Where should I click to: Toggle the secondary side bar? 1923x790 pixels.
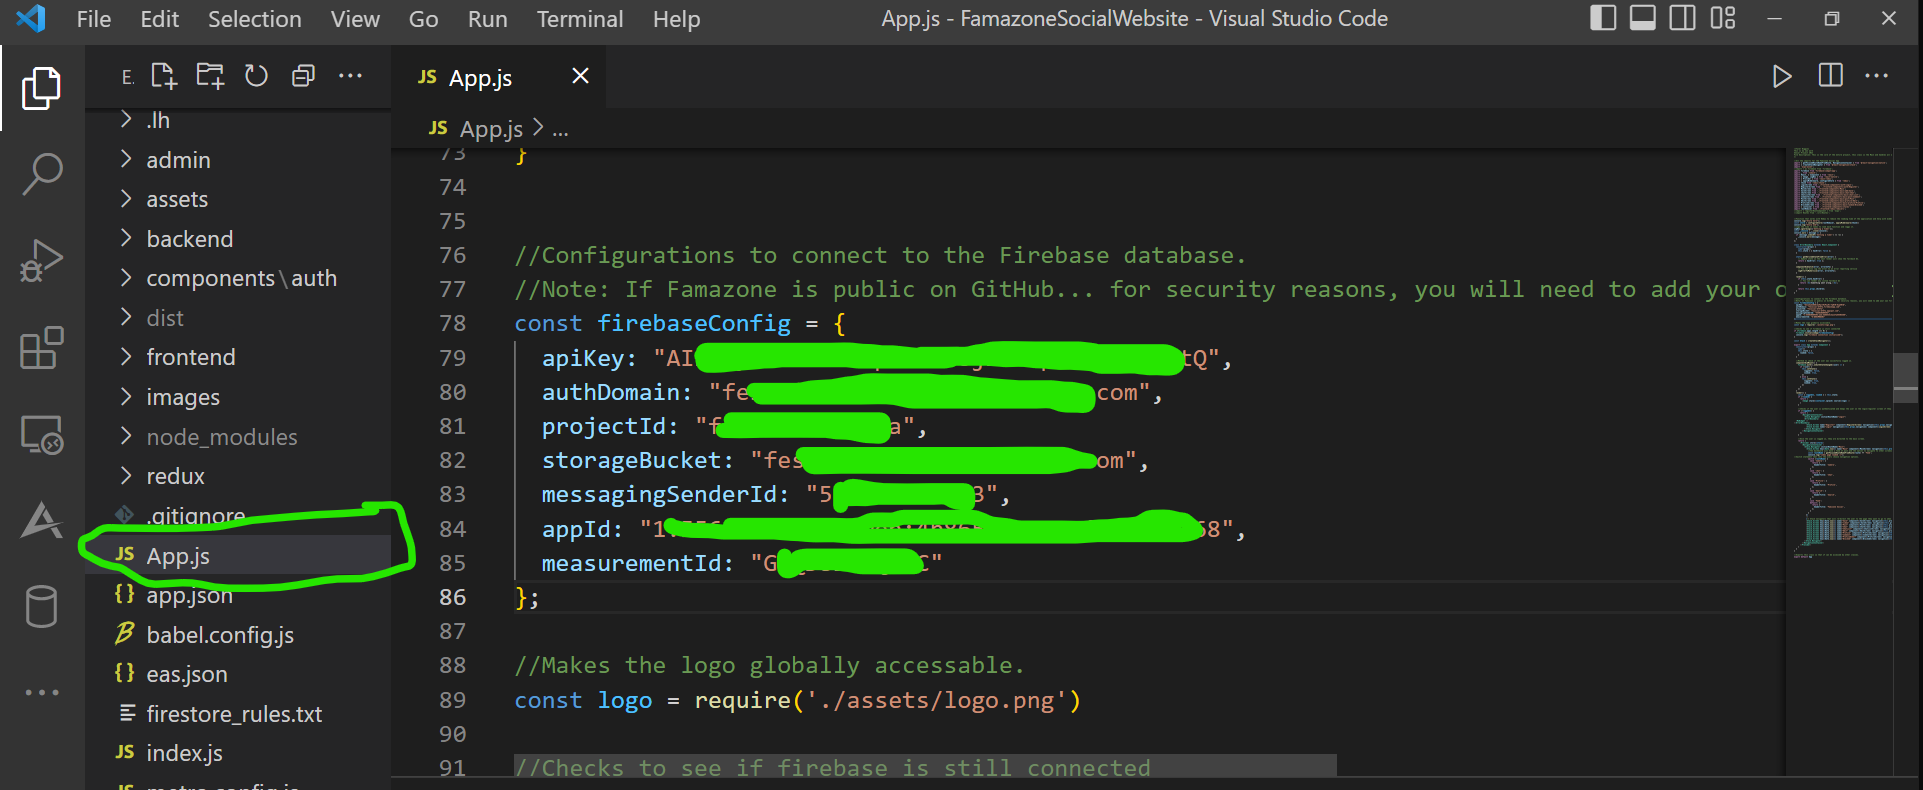coord(1683,18)
